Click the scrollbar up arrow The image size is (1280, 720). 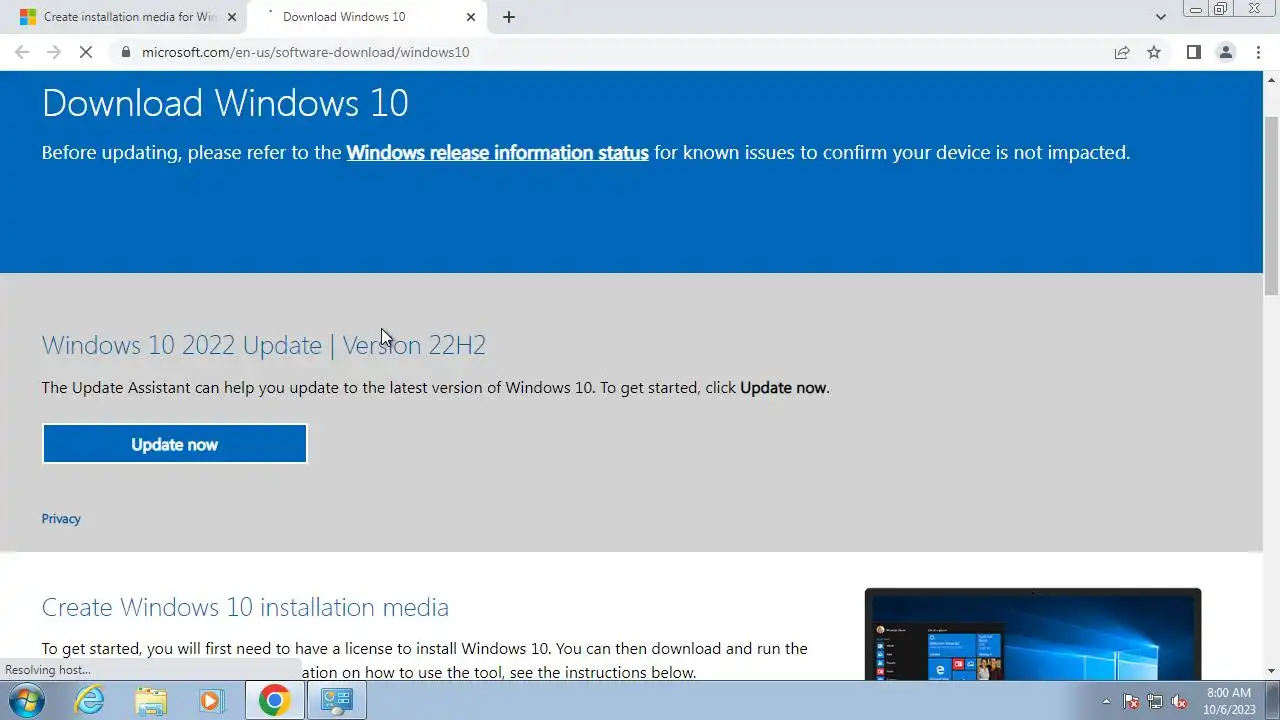coord(1272,78)
